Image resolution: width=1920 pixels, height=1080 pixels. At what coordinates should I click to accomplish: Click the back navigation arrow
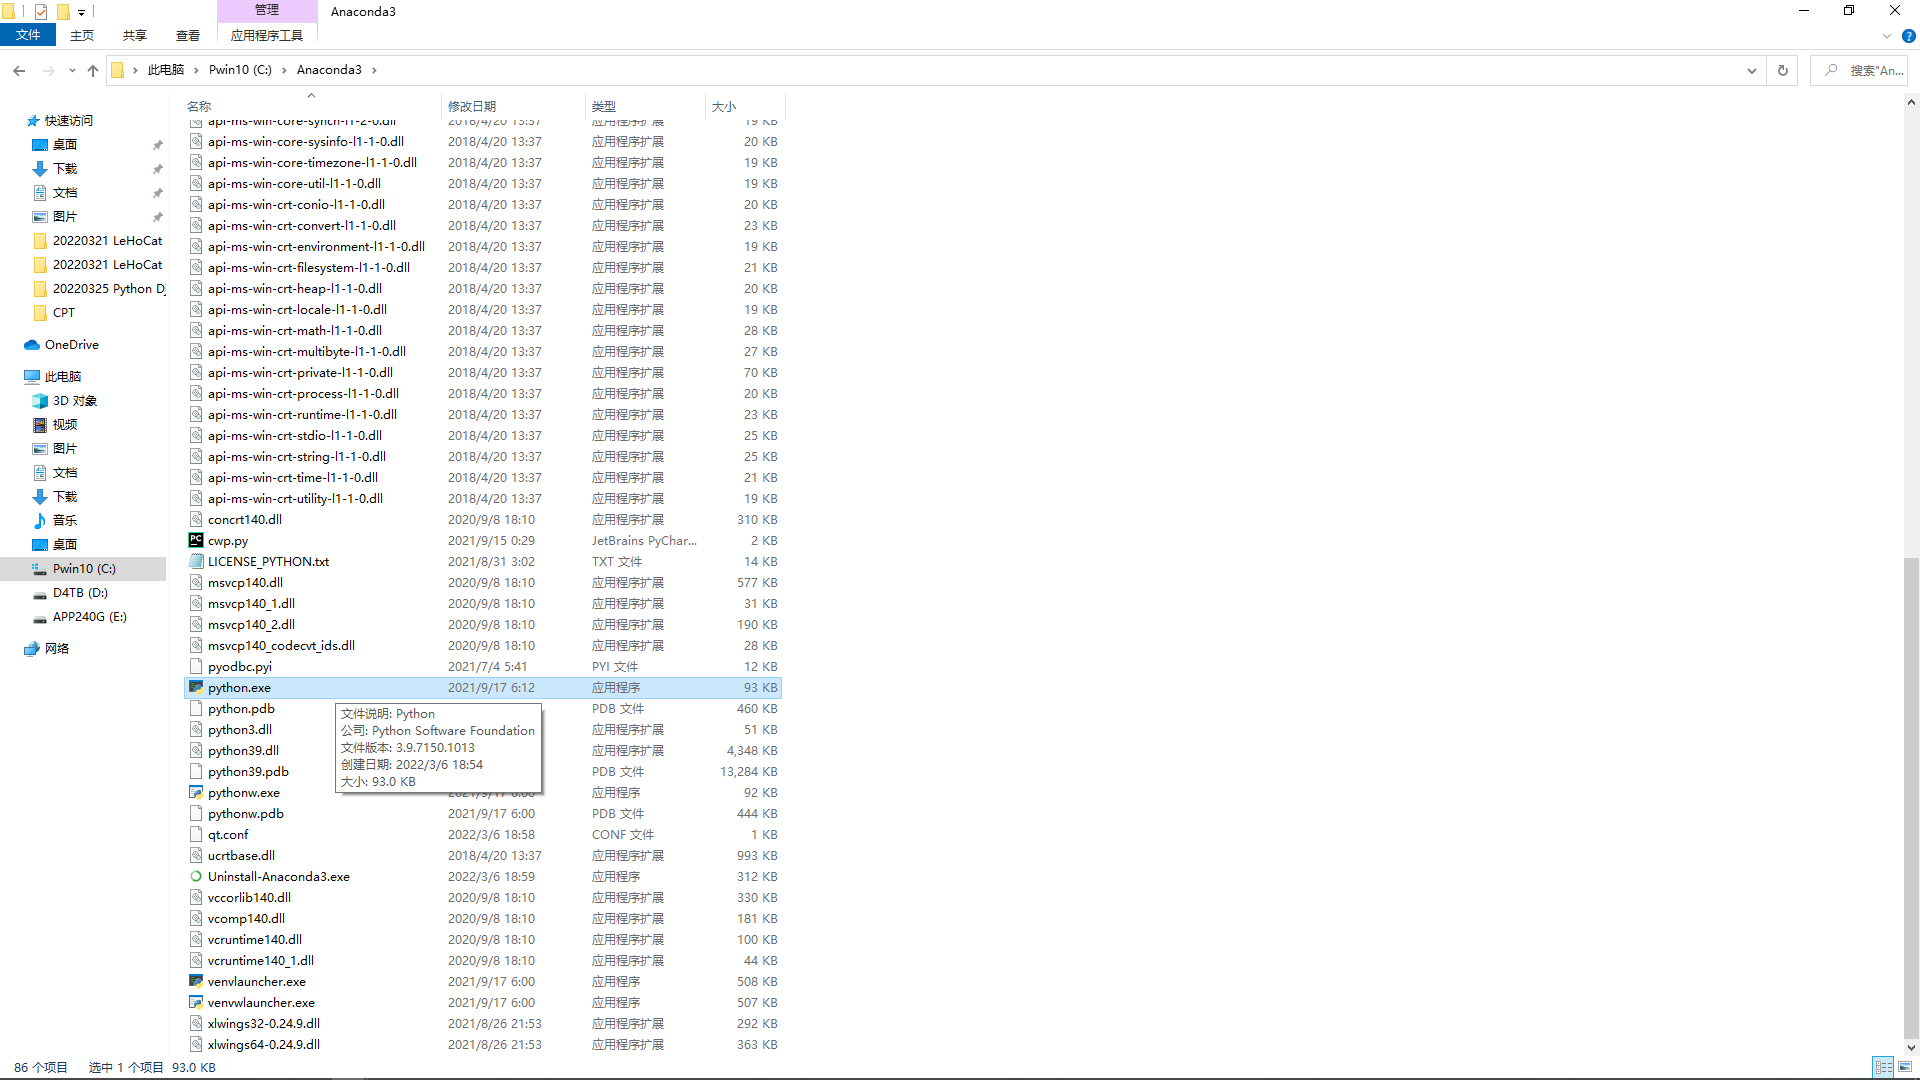pyautogui.click(x=19, y=70)
